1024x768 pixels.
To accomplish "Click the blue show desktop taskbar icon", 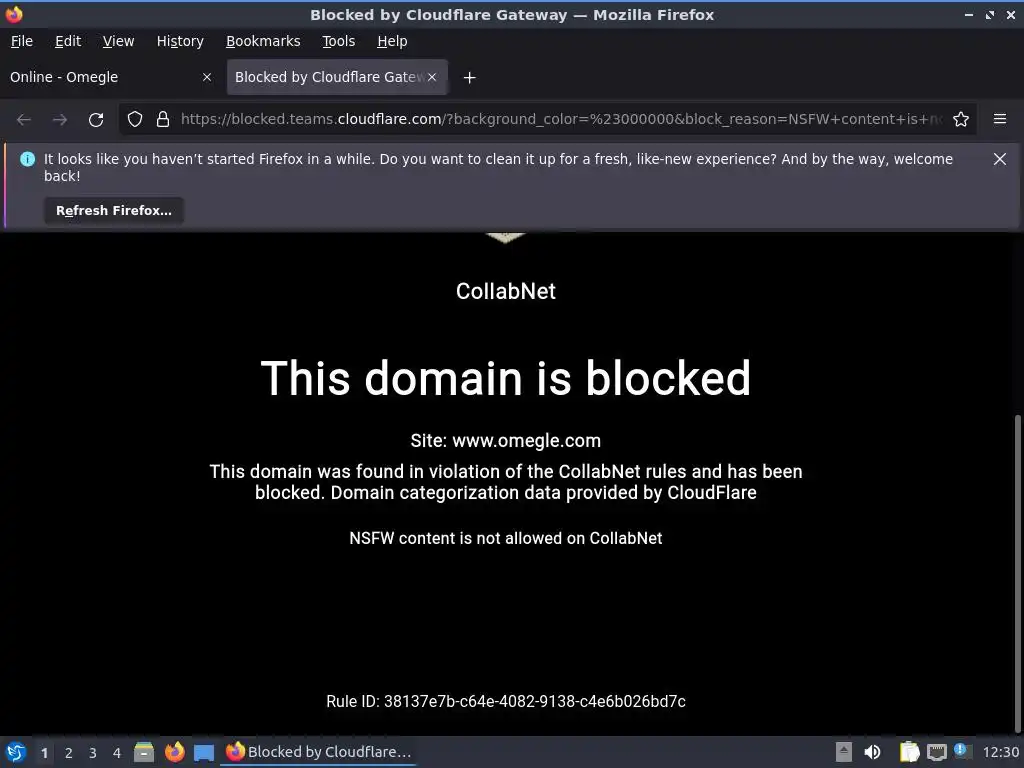I will (x=204, y=753).
